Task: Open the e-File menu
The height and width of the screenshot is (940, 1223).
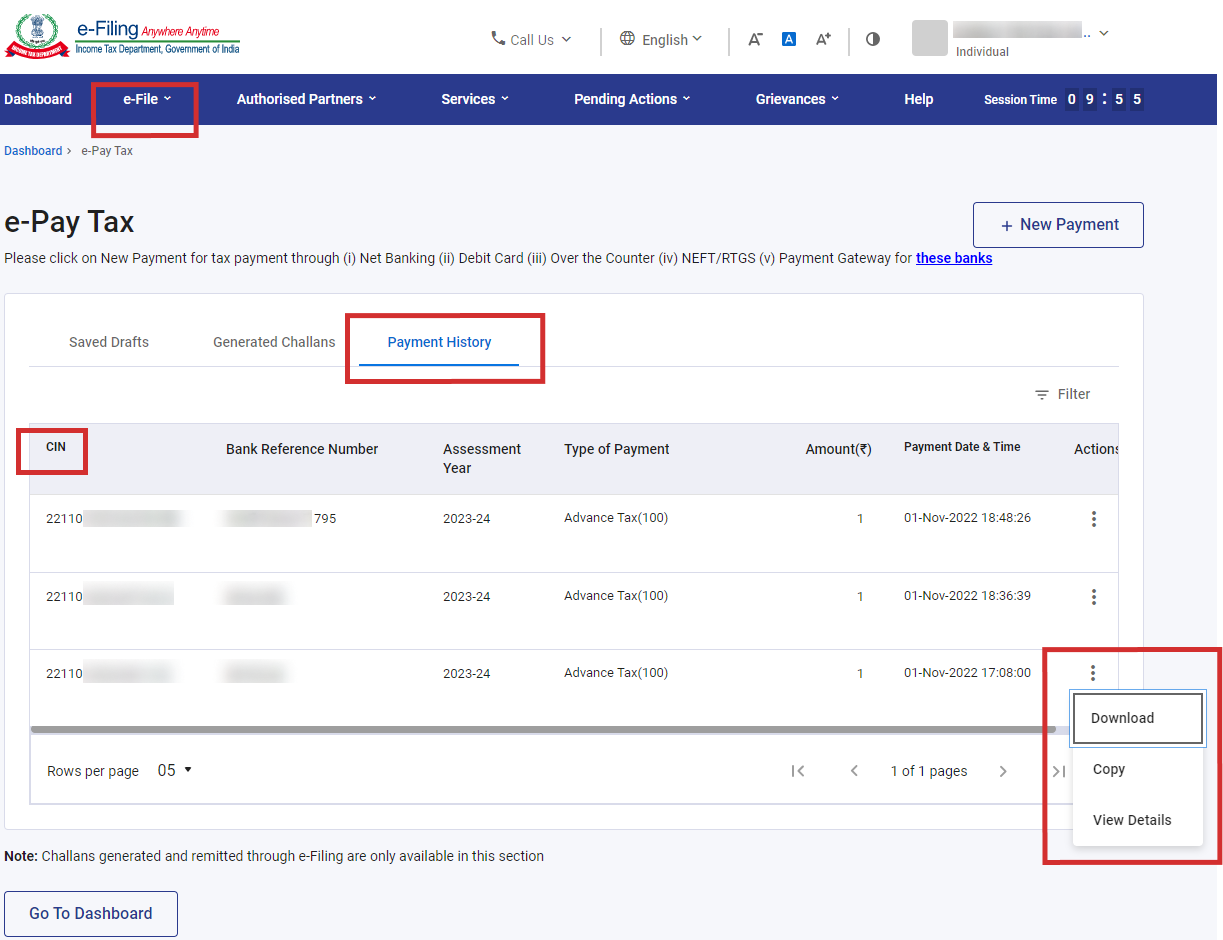Action: [x=147, y=99]
